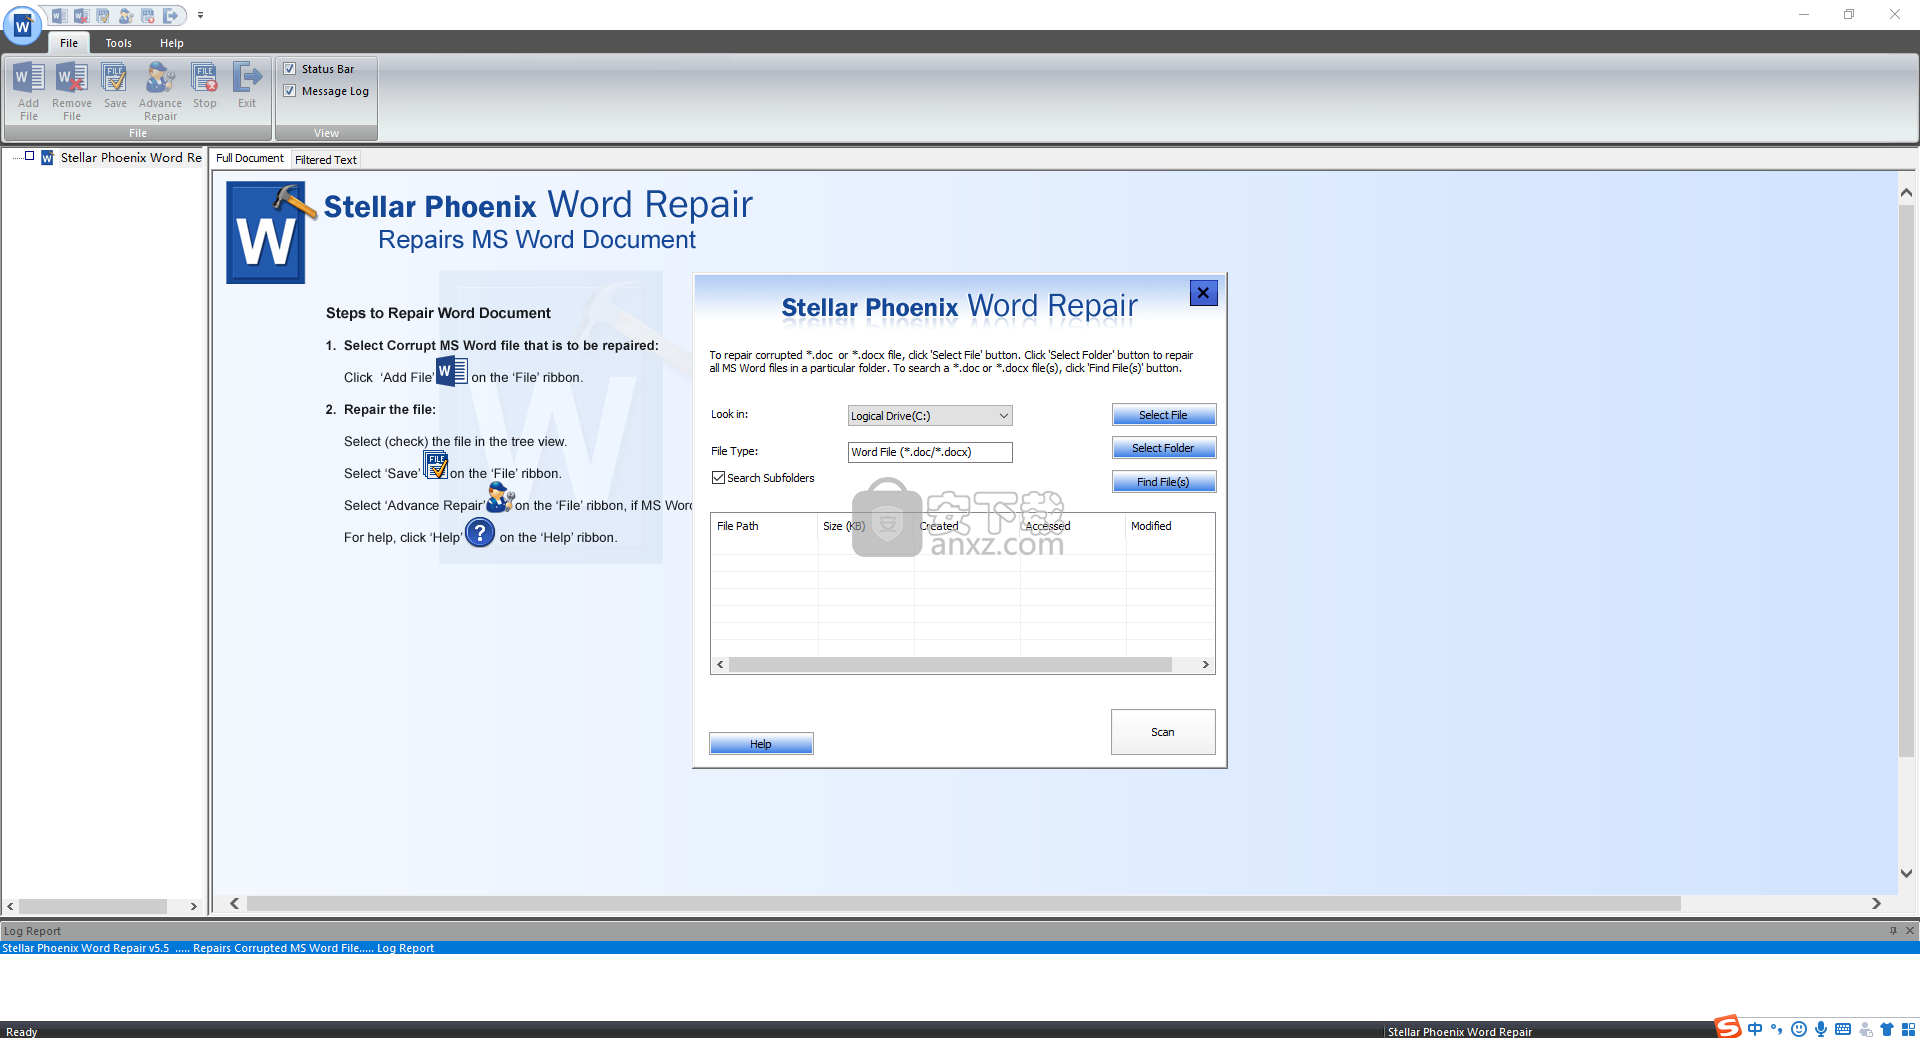Click the keyboard icon in the tray bar
The image size is (1920, 1038).
point(1843,1029)
